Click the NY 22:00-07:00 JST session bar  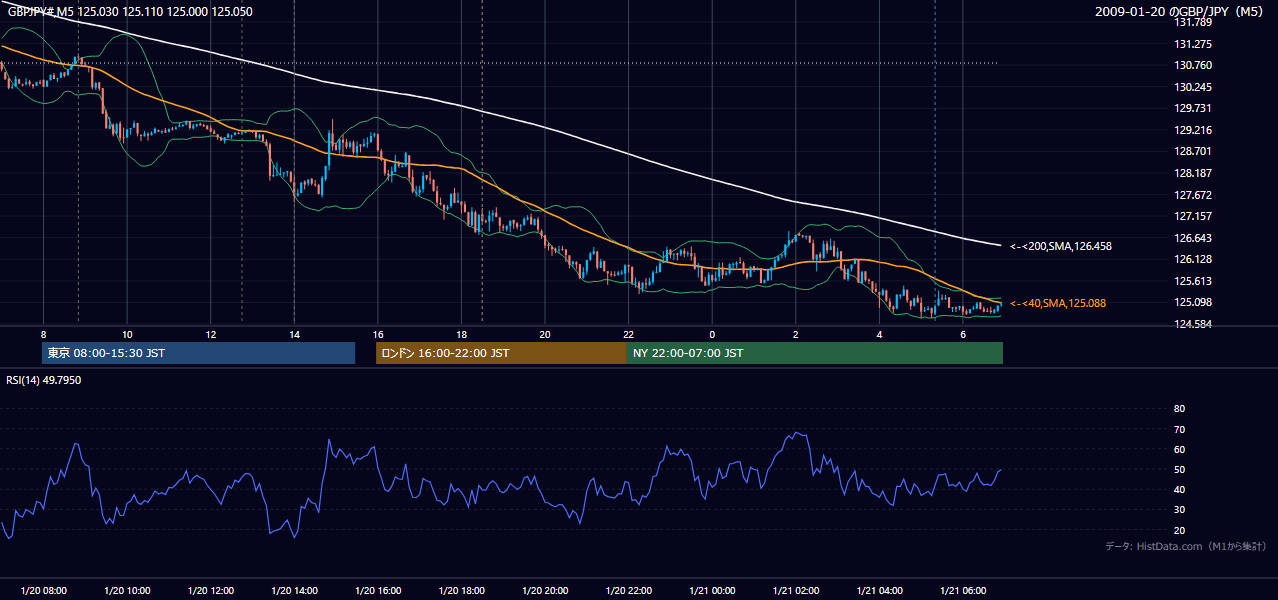815,353
